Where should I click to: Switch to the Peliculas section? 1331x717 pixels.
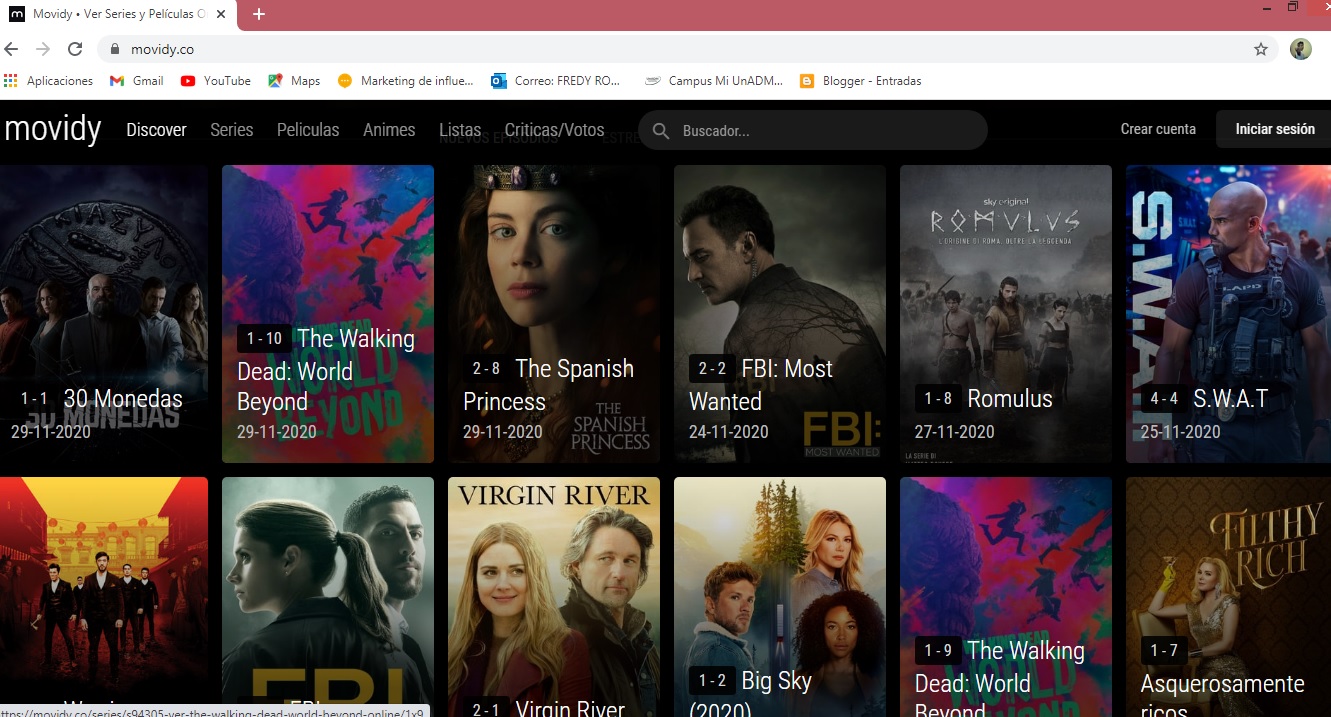point(307,130)
